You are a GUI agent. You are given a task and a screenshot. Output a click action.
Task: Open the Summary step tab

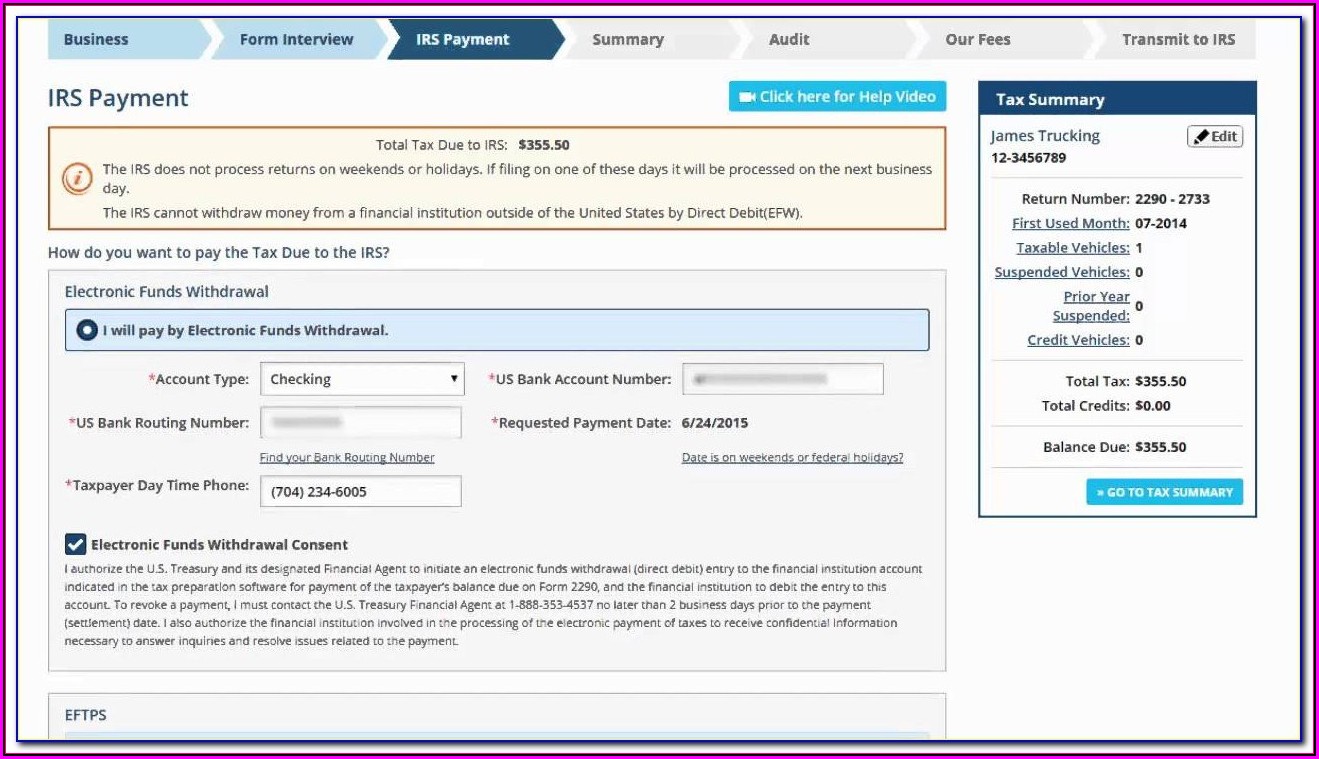627,40
